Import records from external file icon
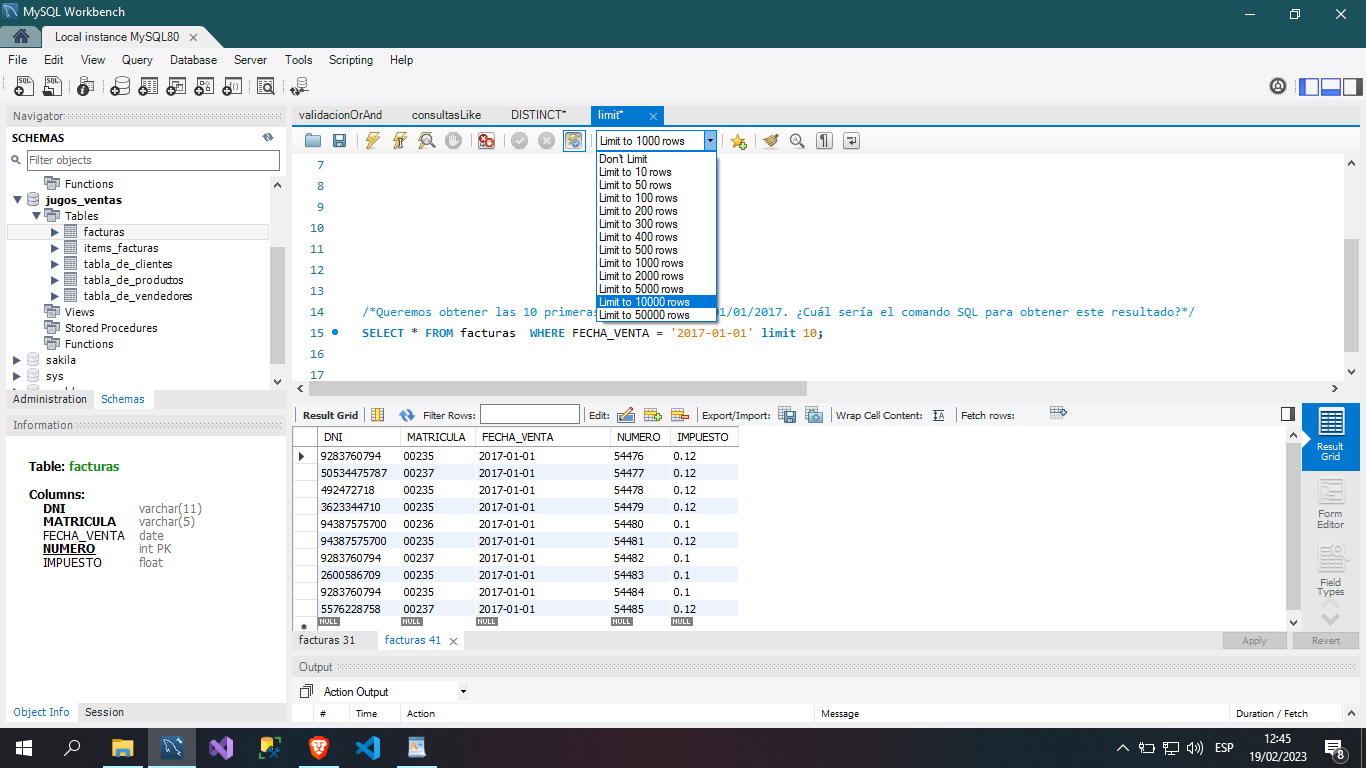This screenshot has width=1366, height=768. 814,415
